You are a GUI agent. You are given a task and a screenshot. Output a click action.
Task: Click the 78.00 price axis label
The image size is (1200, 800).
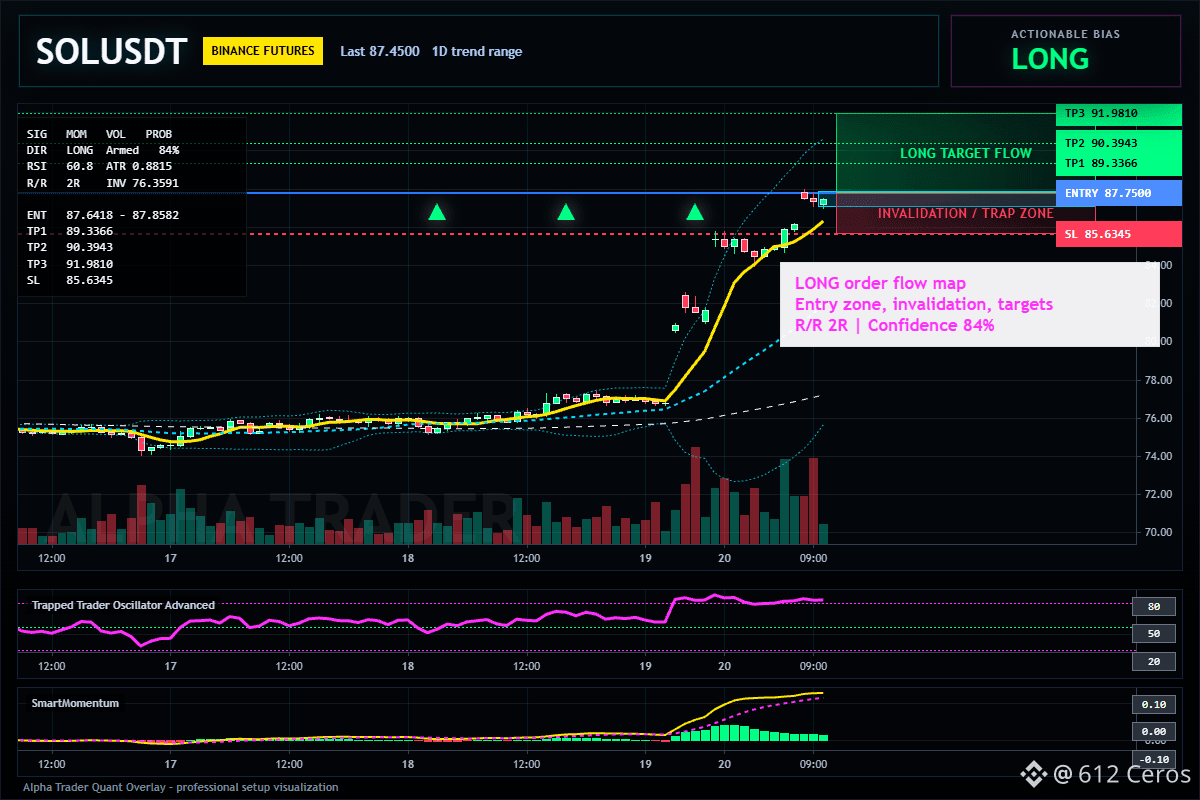(1158, 380)
